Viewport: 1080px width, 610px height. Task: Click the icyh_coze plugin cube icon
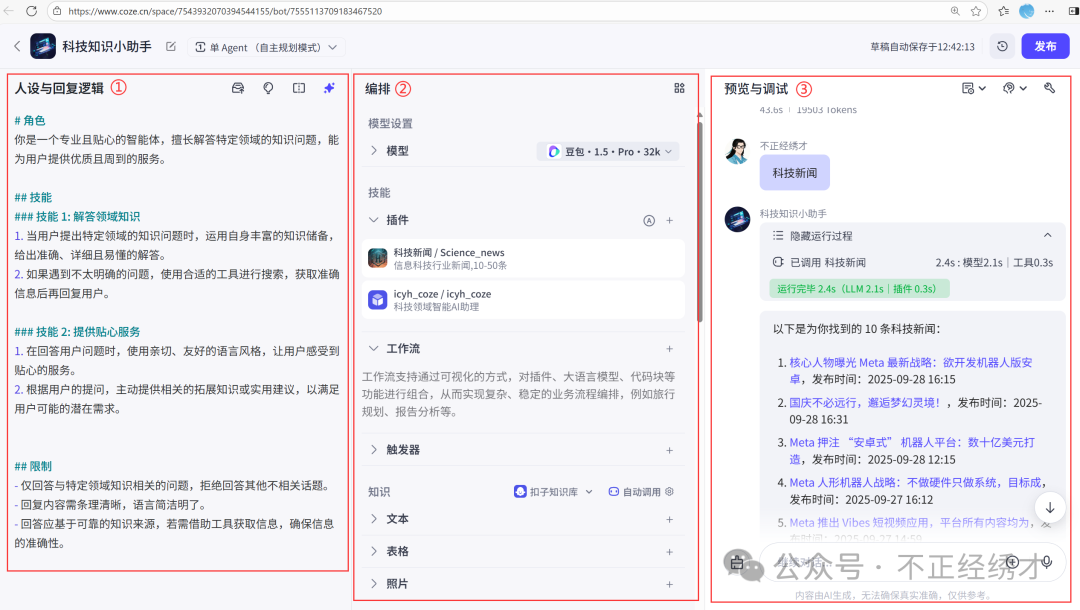(x=377, y=299)
